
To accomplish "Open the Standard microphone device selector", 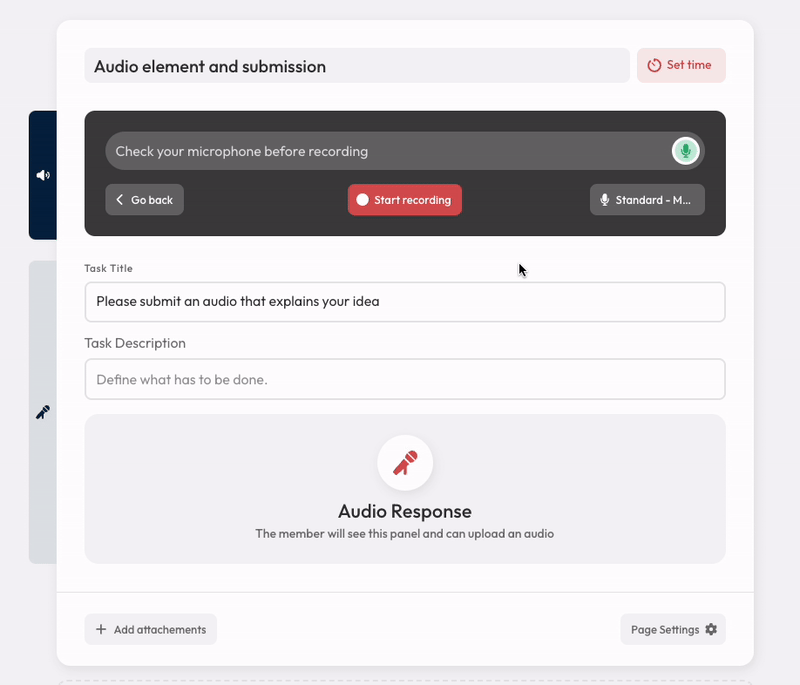I will tap(647, 200).
